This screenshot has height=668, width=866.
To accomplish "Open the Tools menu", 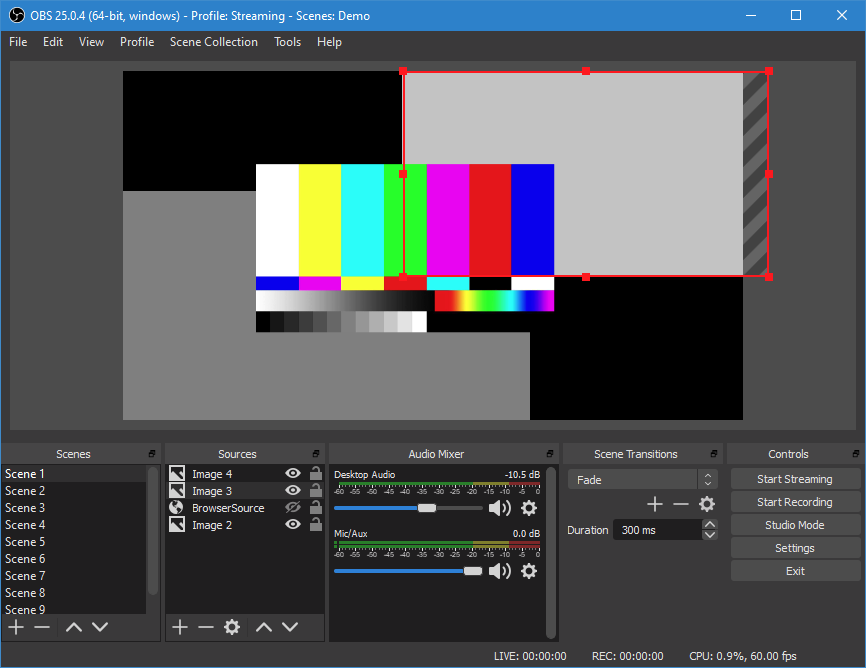I will click(288, 42).
